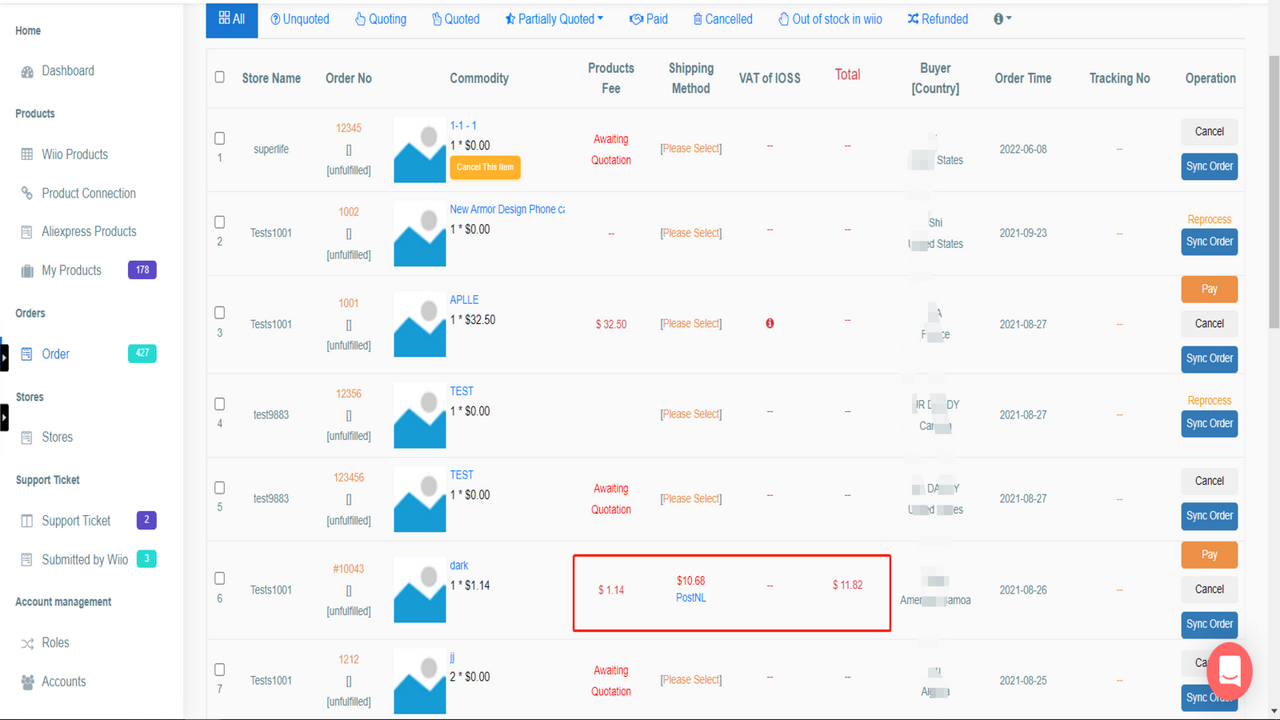The height and width of the screenshot is (720, 1280).
Task: Click the red VAT alert icon for order 1001
Action: (769, 323)
